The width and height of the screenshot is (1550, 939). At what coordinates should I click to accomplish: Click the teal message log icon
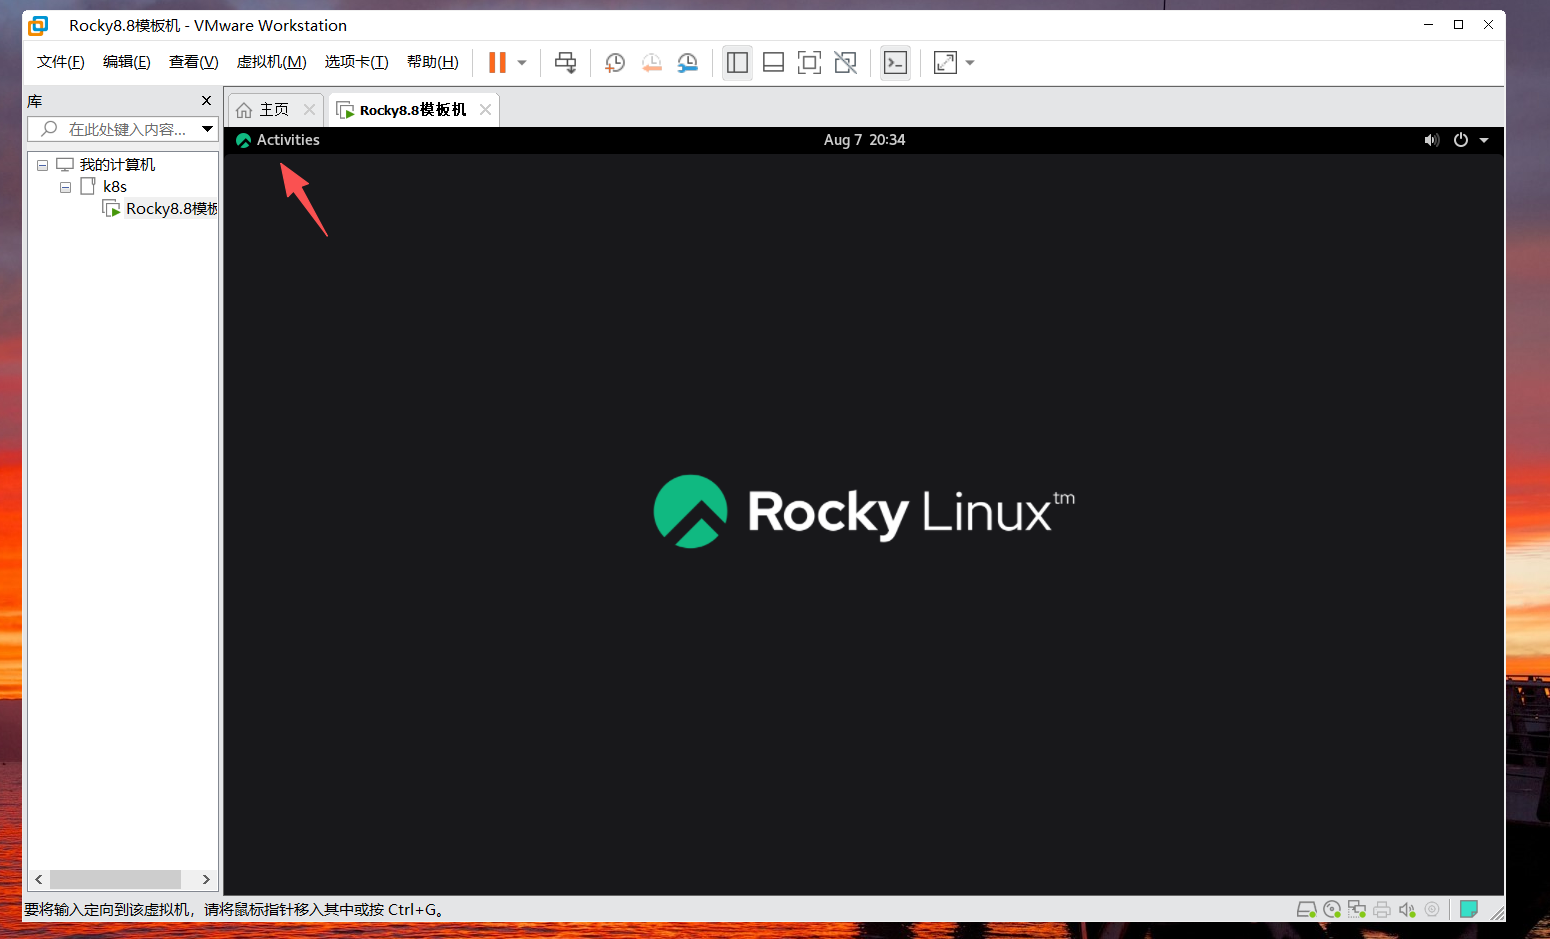pos(1468,909)
